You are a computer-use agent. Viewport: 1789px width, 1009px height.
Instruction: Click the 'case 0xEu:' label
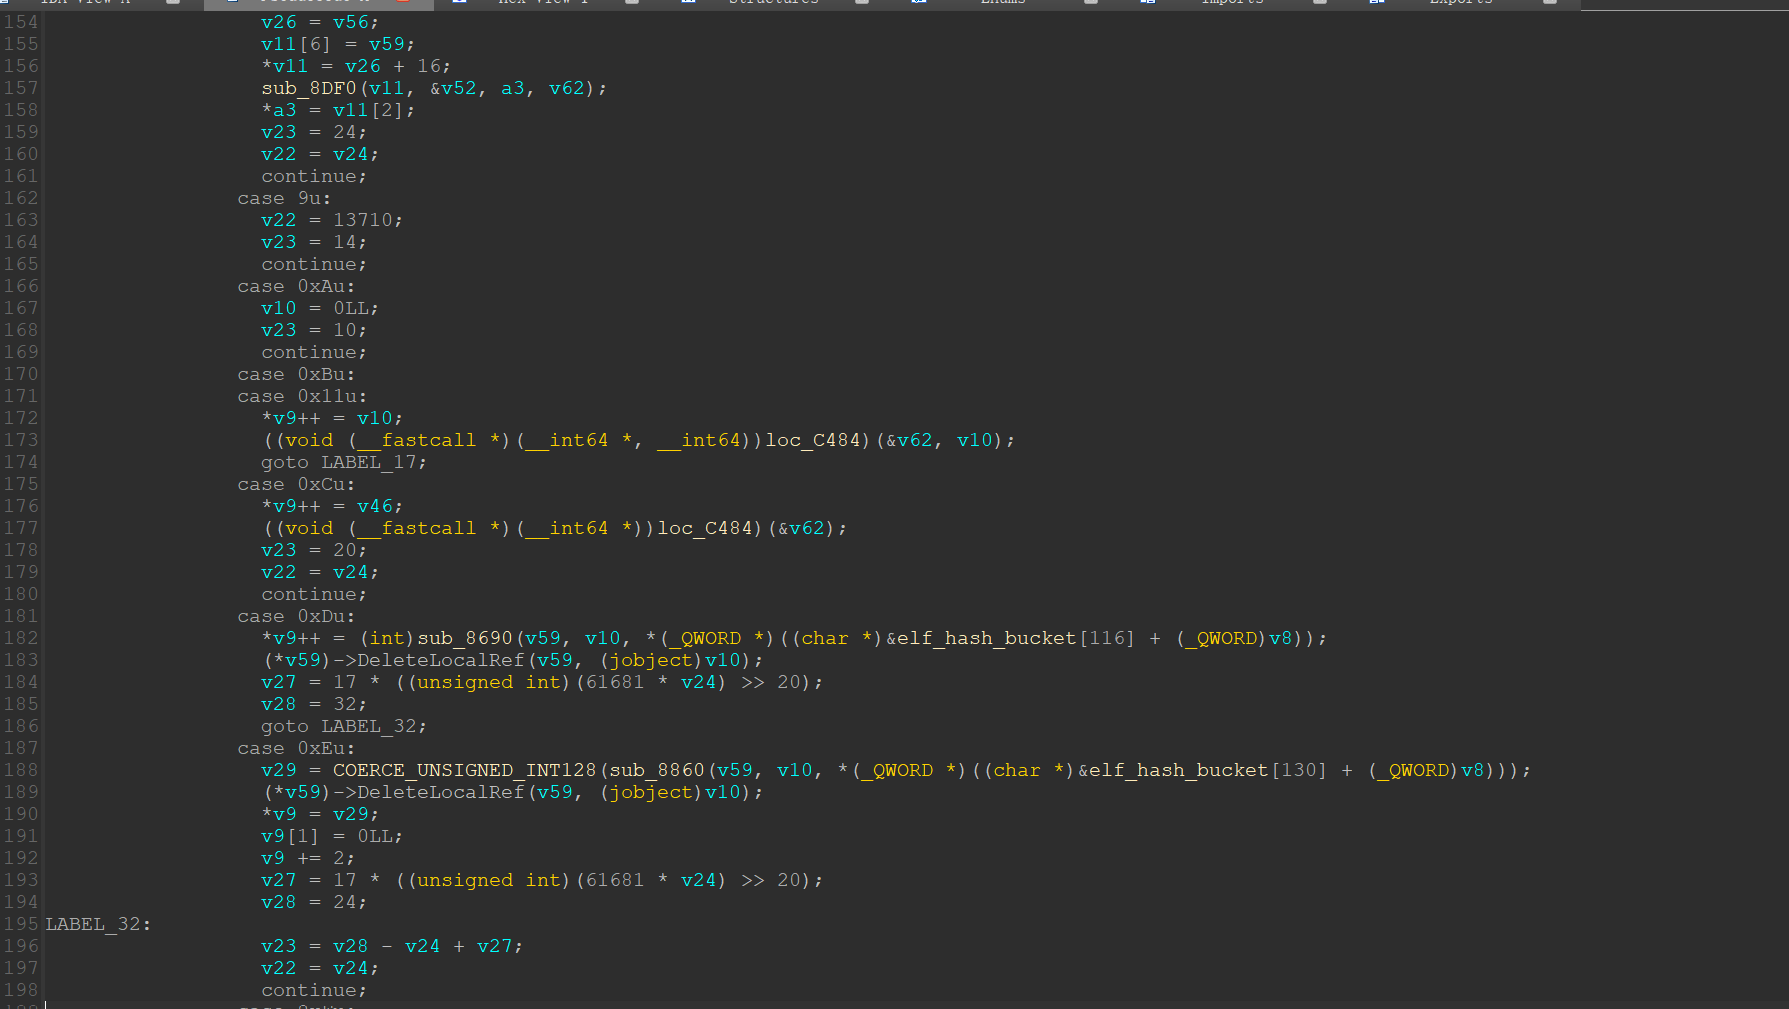pos(296,748)
